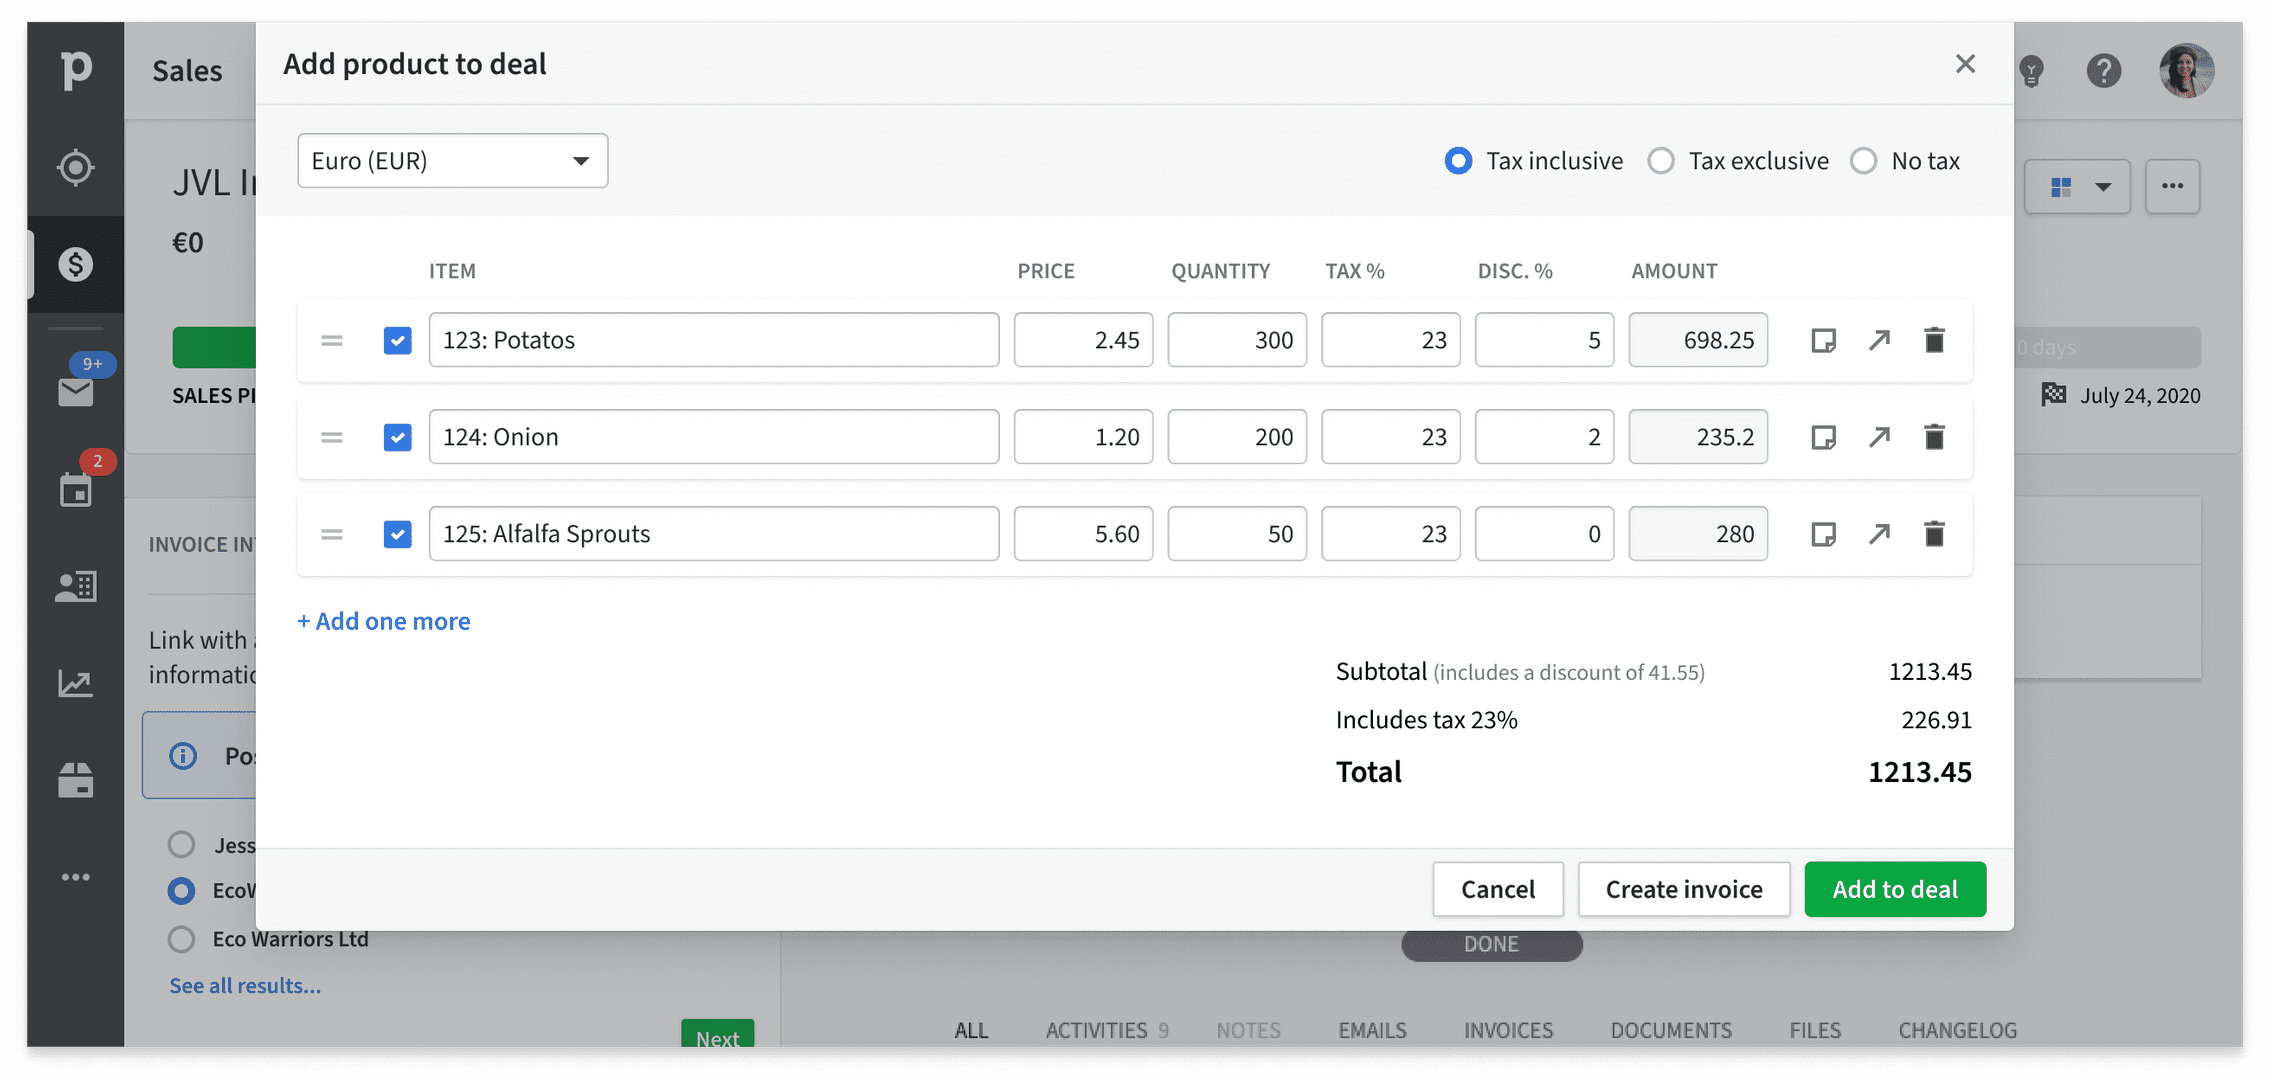Viewport: 2271px width, 1080px height.
Task: Click the DONE pill in background
Action: pos(1491,945)
